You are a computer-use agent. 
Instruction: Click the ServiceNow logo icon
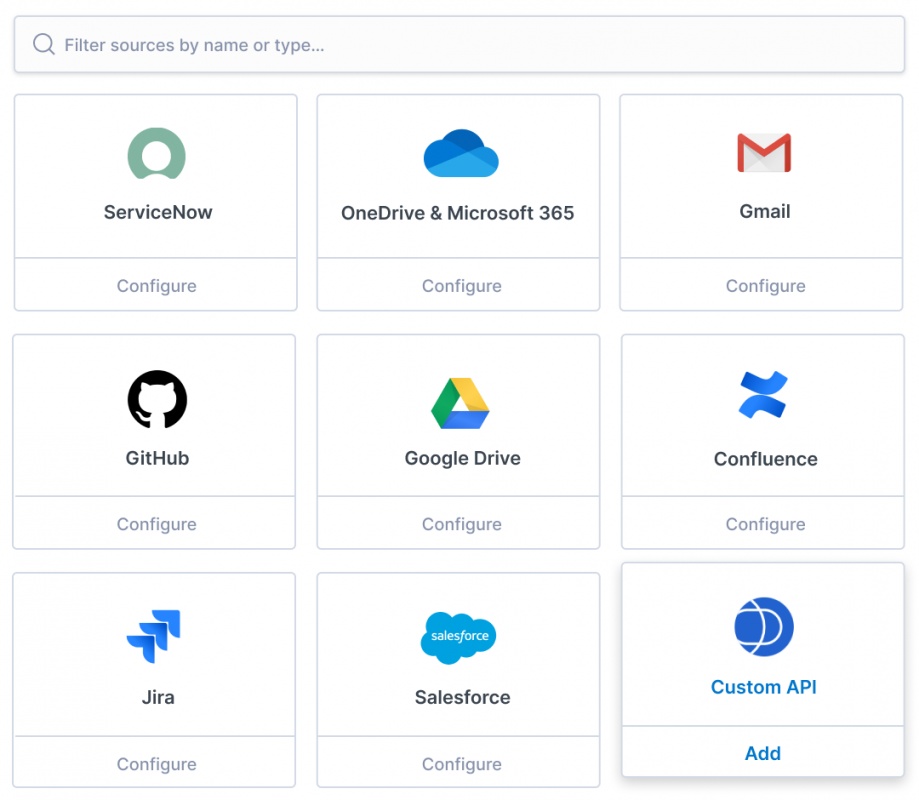pos(157,153)
